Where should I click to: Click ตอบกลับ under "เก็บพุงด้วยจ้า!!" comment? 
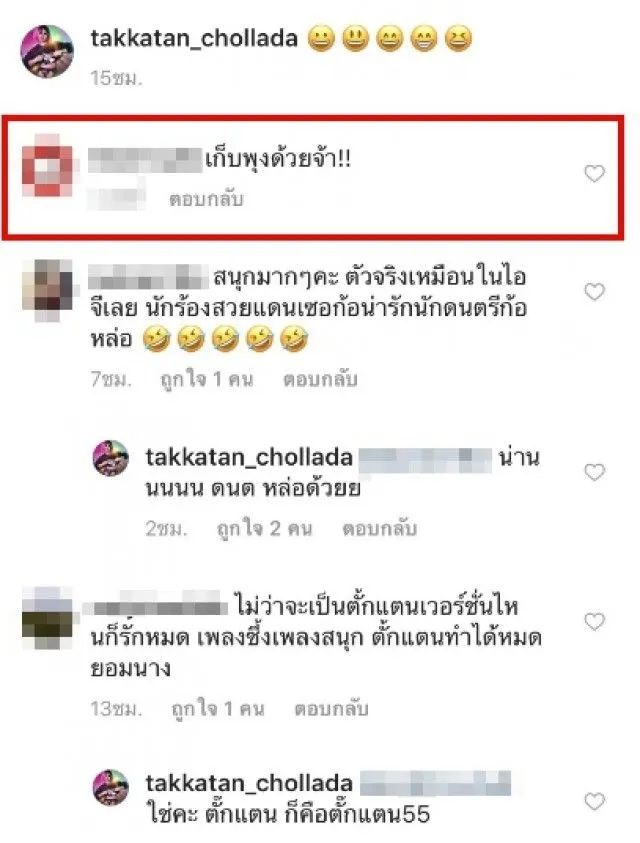206,199
